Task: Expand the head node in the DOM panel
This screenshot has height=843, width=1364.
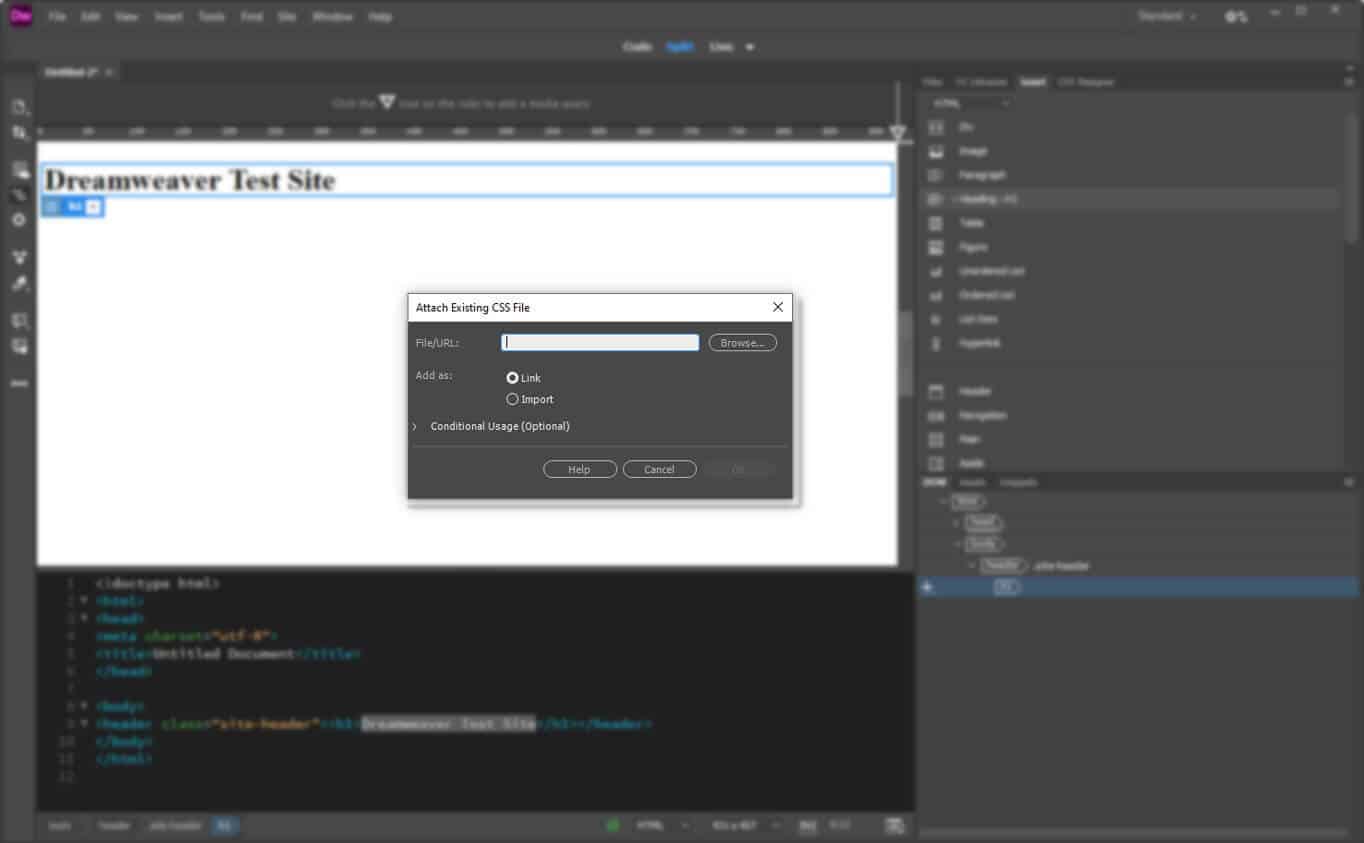Action: pos(956,522)
